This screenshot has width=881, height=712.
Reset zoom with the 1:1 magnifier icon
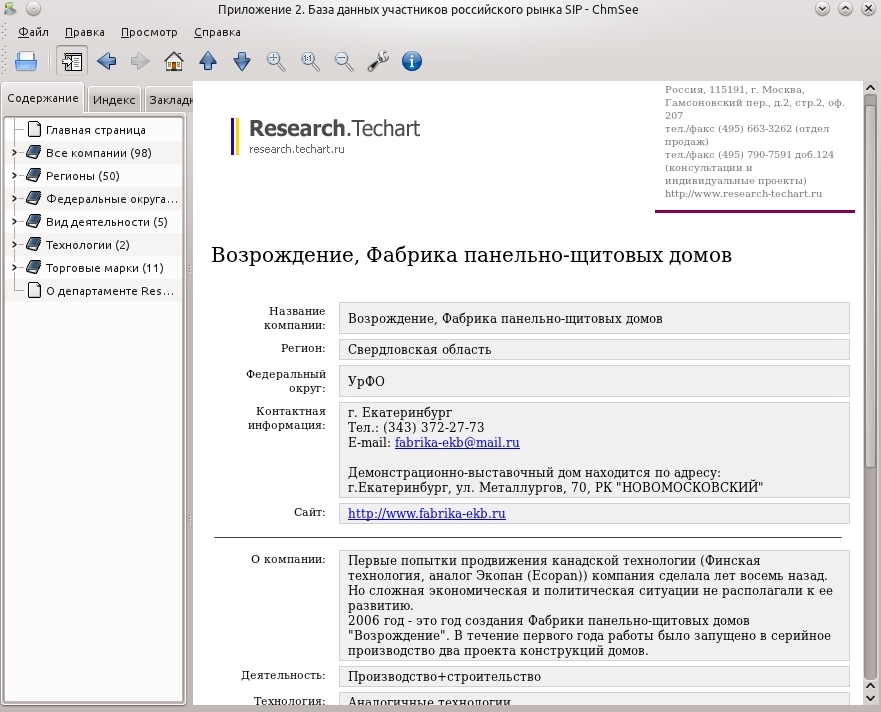coord(310,61)
